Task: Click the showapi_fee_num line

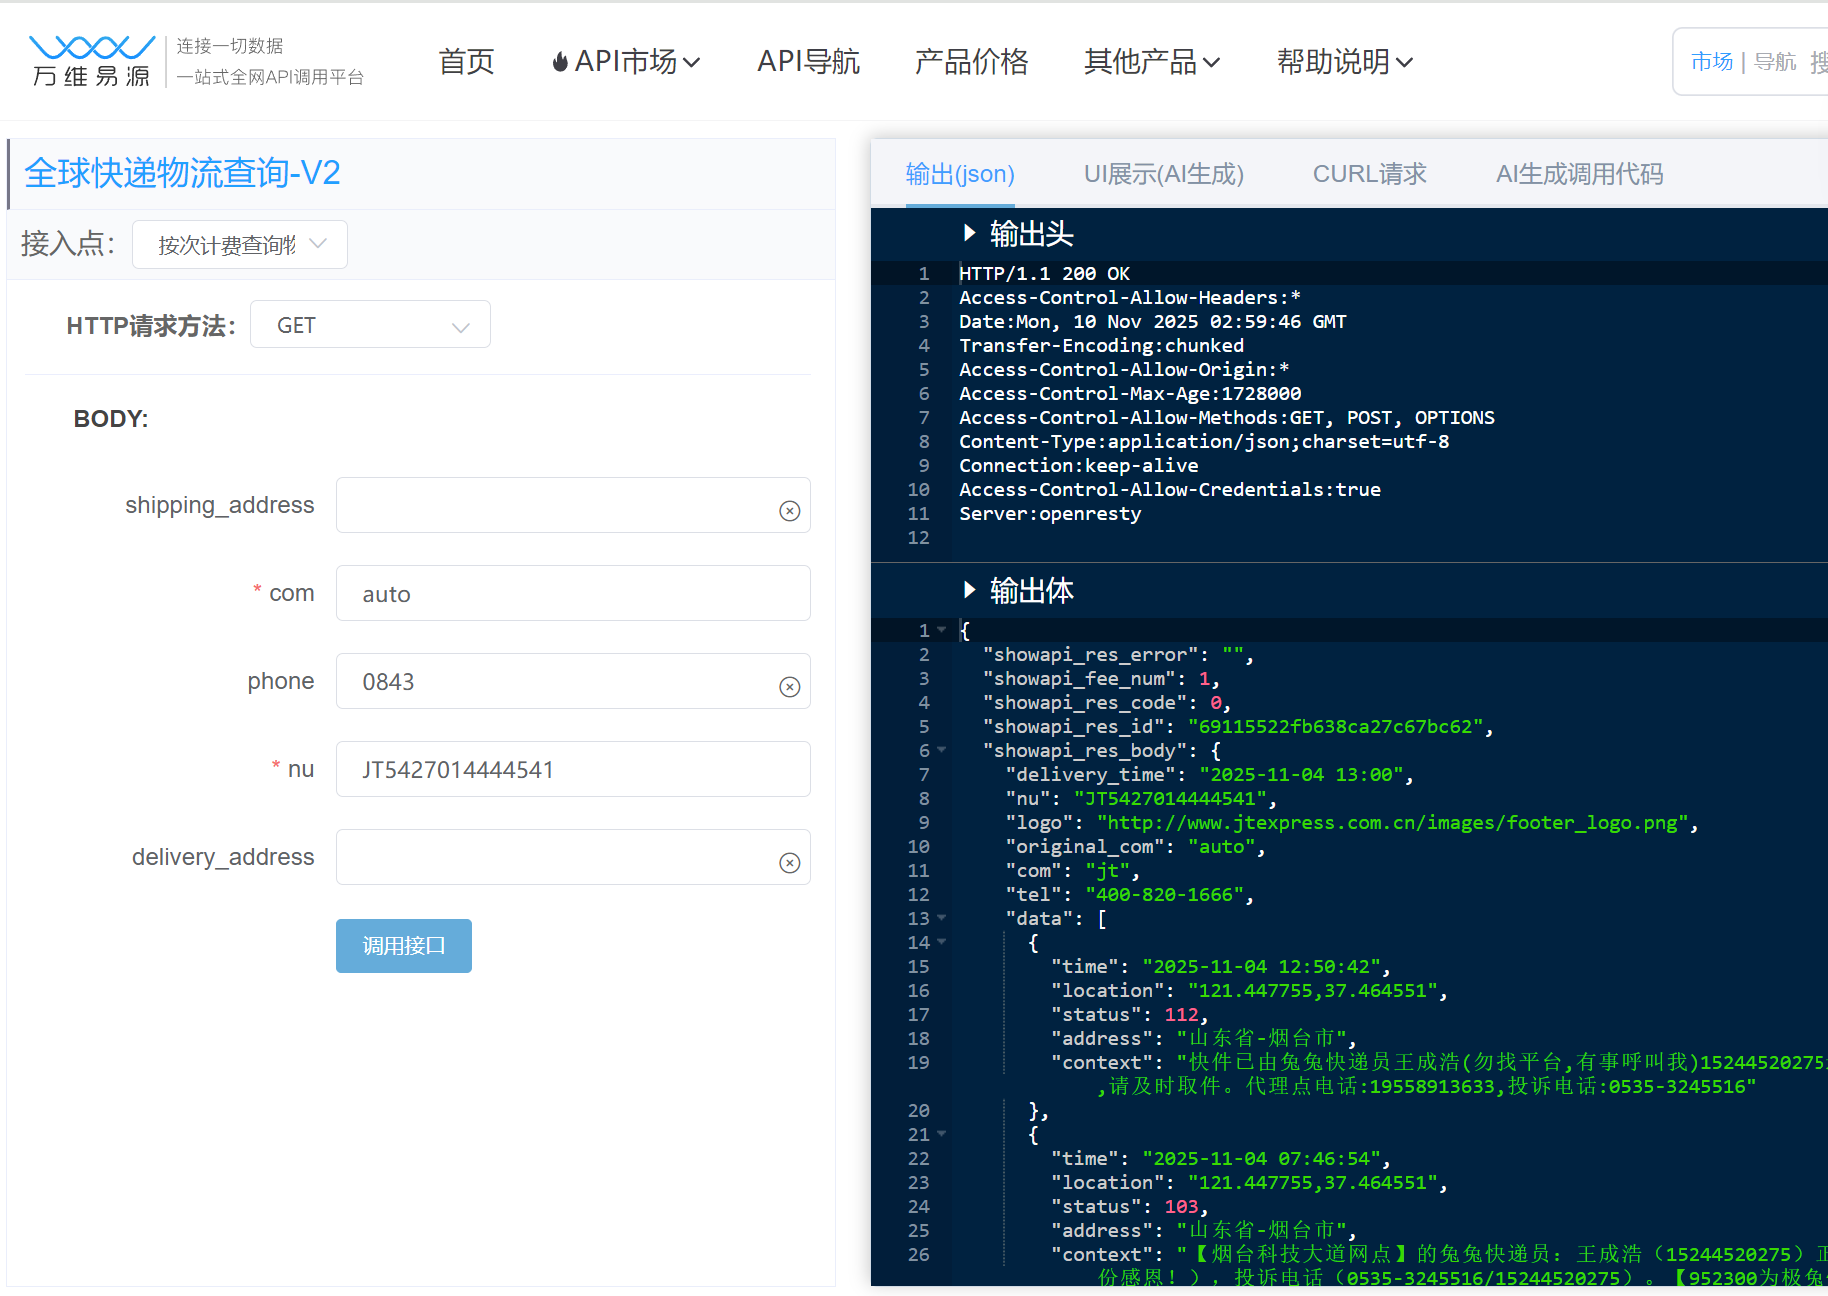Action: 1101,678
